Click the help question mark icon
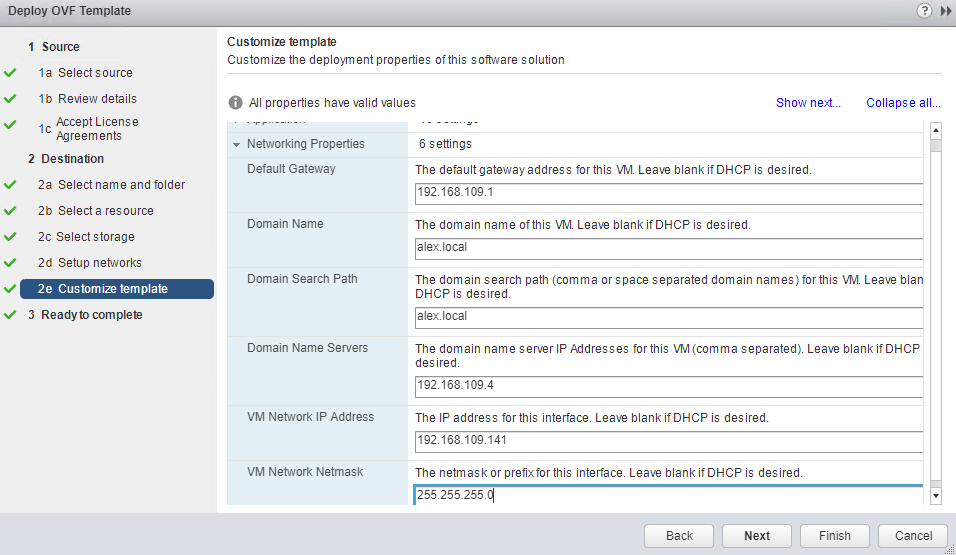The image size is (956, 555). [x=925, y=10]
